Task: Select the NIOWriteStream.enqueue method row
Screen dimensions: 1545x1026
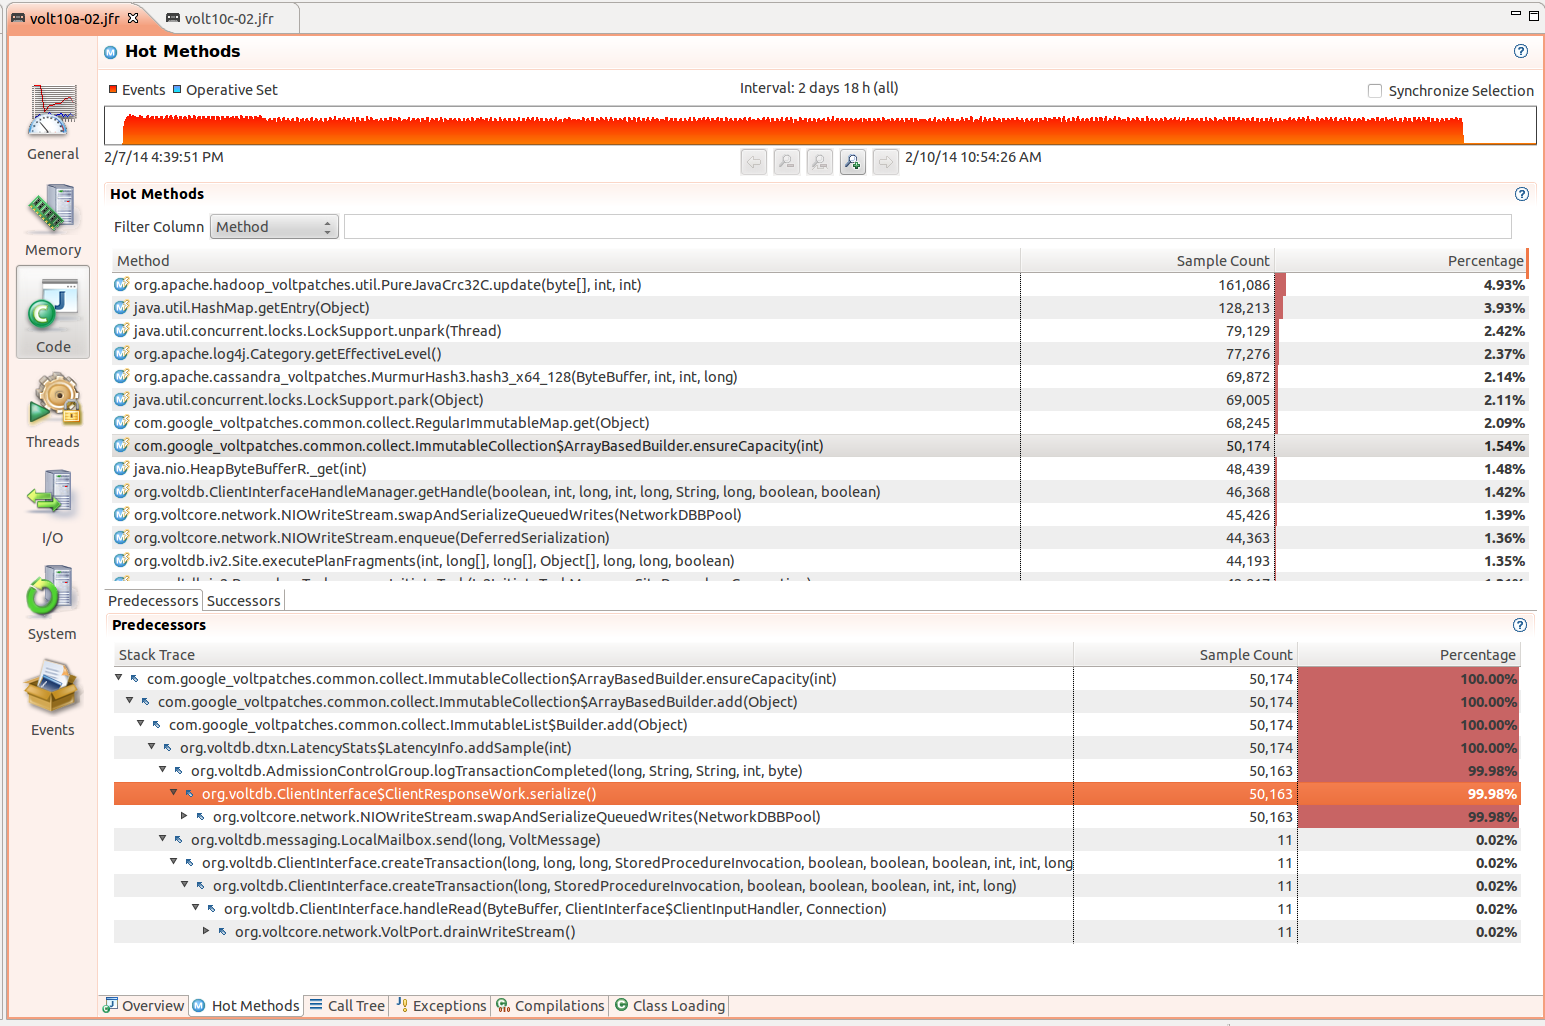Action: tap(820, 538)
